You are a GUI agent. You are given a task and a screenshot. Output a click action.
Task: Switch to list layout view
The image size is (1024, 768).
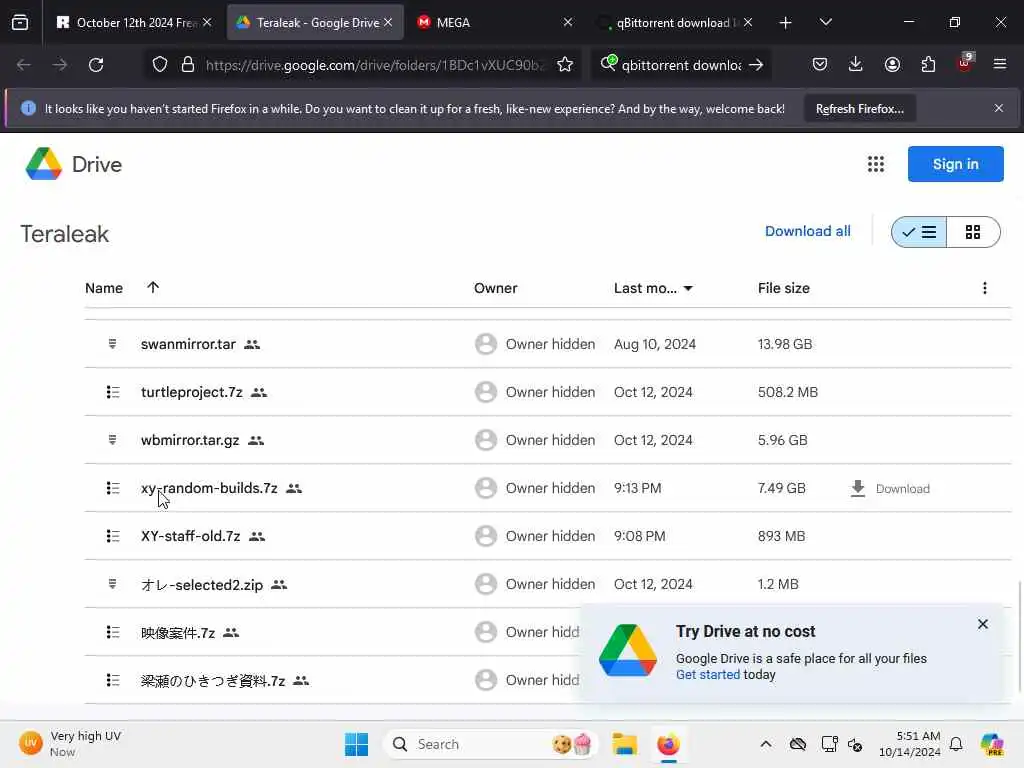click(919, 232)
